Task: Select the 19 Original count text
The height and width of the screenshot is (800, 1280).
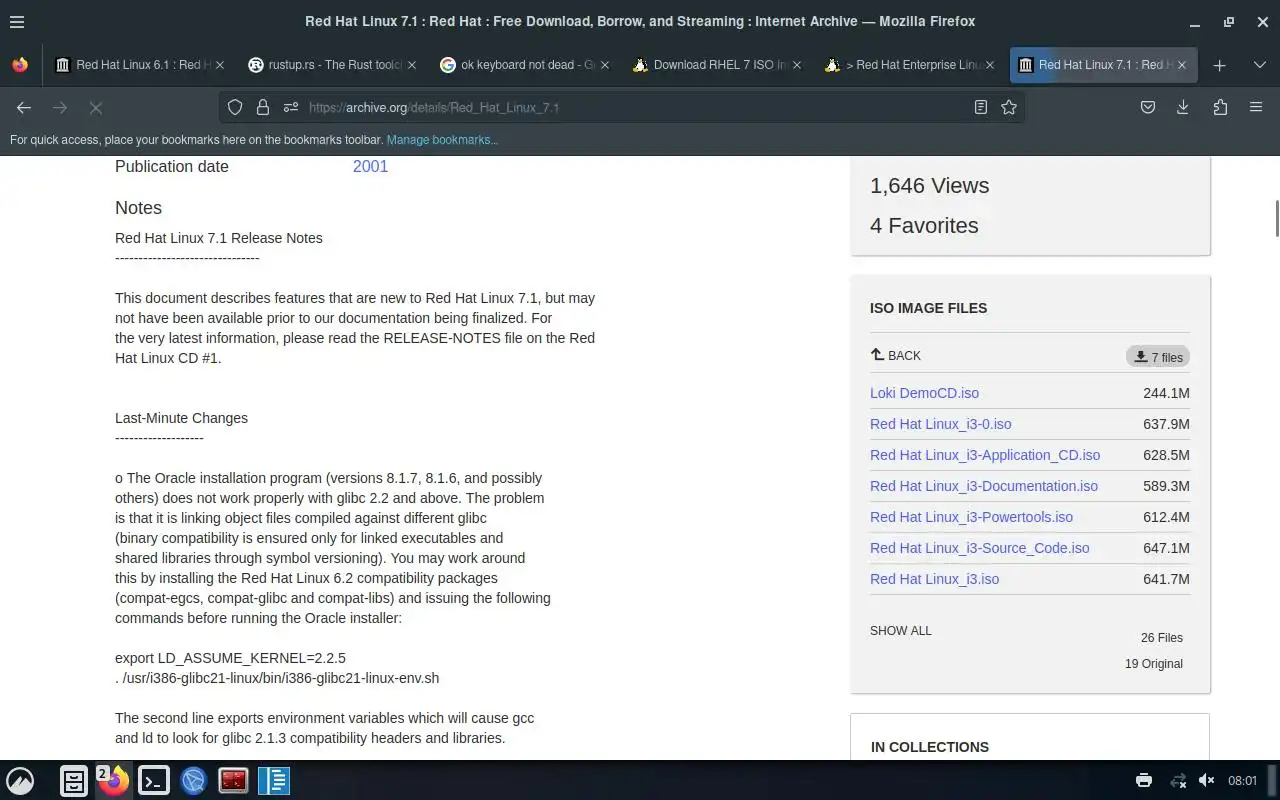Action: click(1153, 664)
